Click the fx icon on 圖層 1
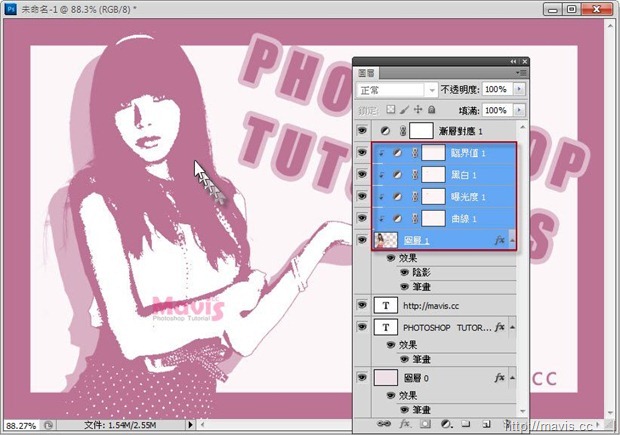 (499, 240)
